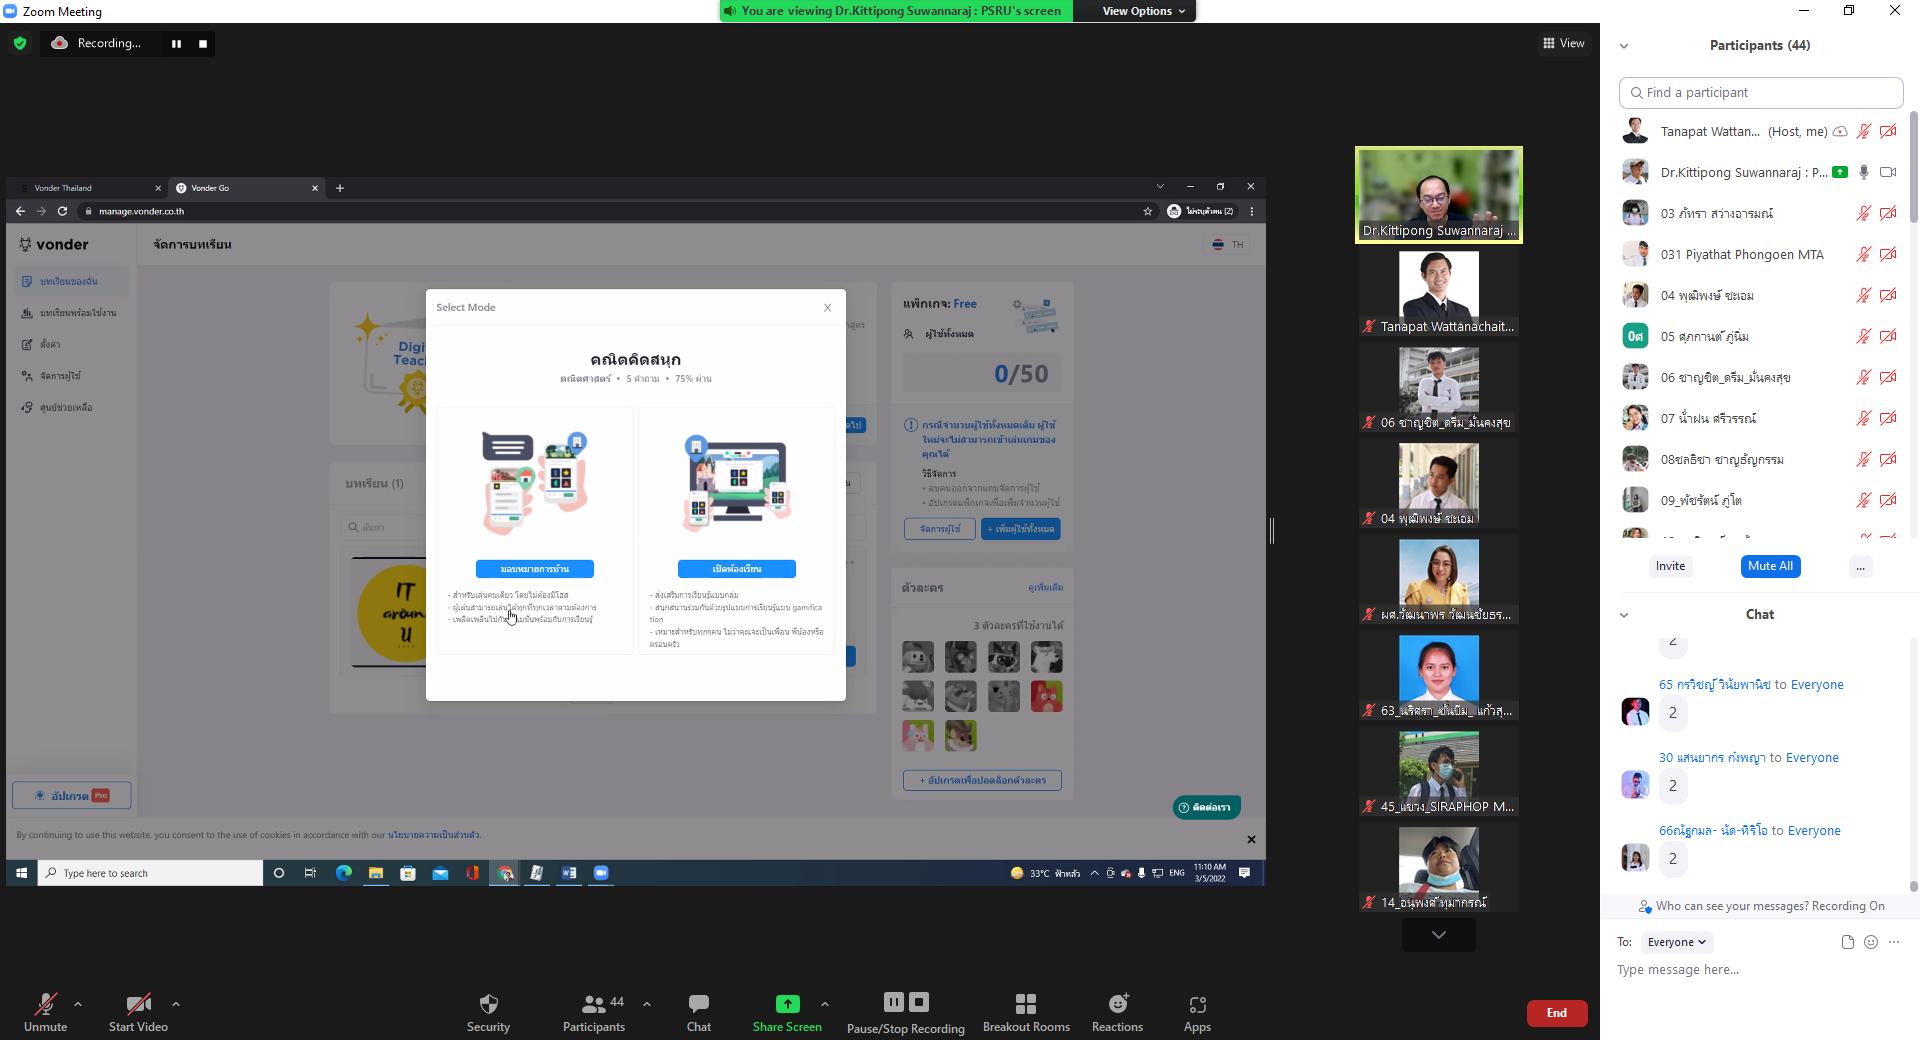Open Breakout Rooms
The height and width of the screenshot is (1040, 1920).
click(1026, 1012)
